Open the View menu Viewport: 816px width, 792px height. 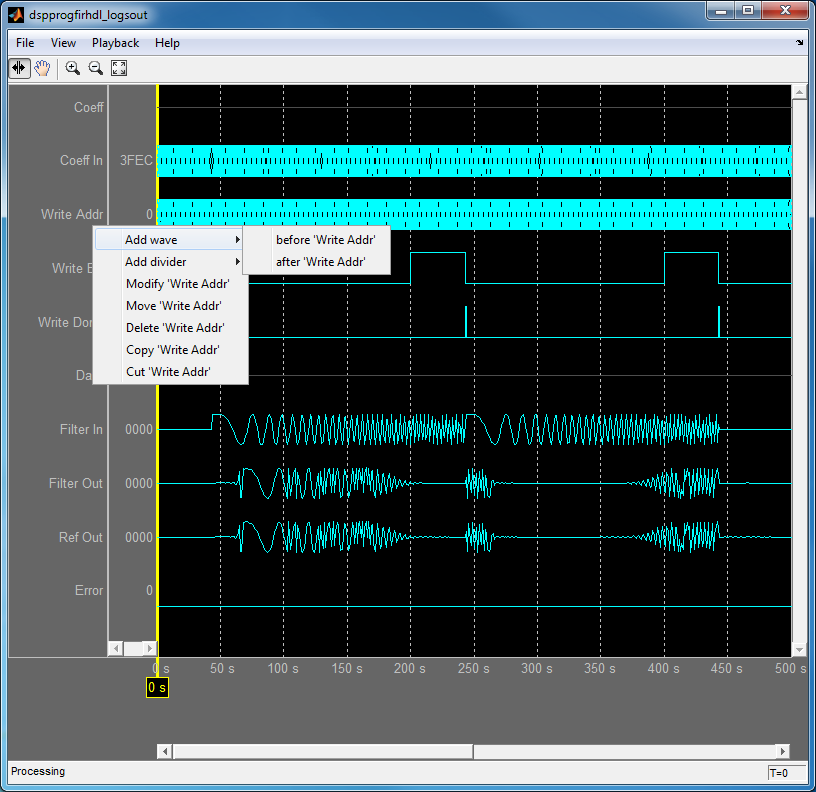click(x=63, y=43)
